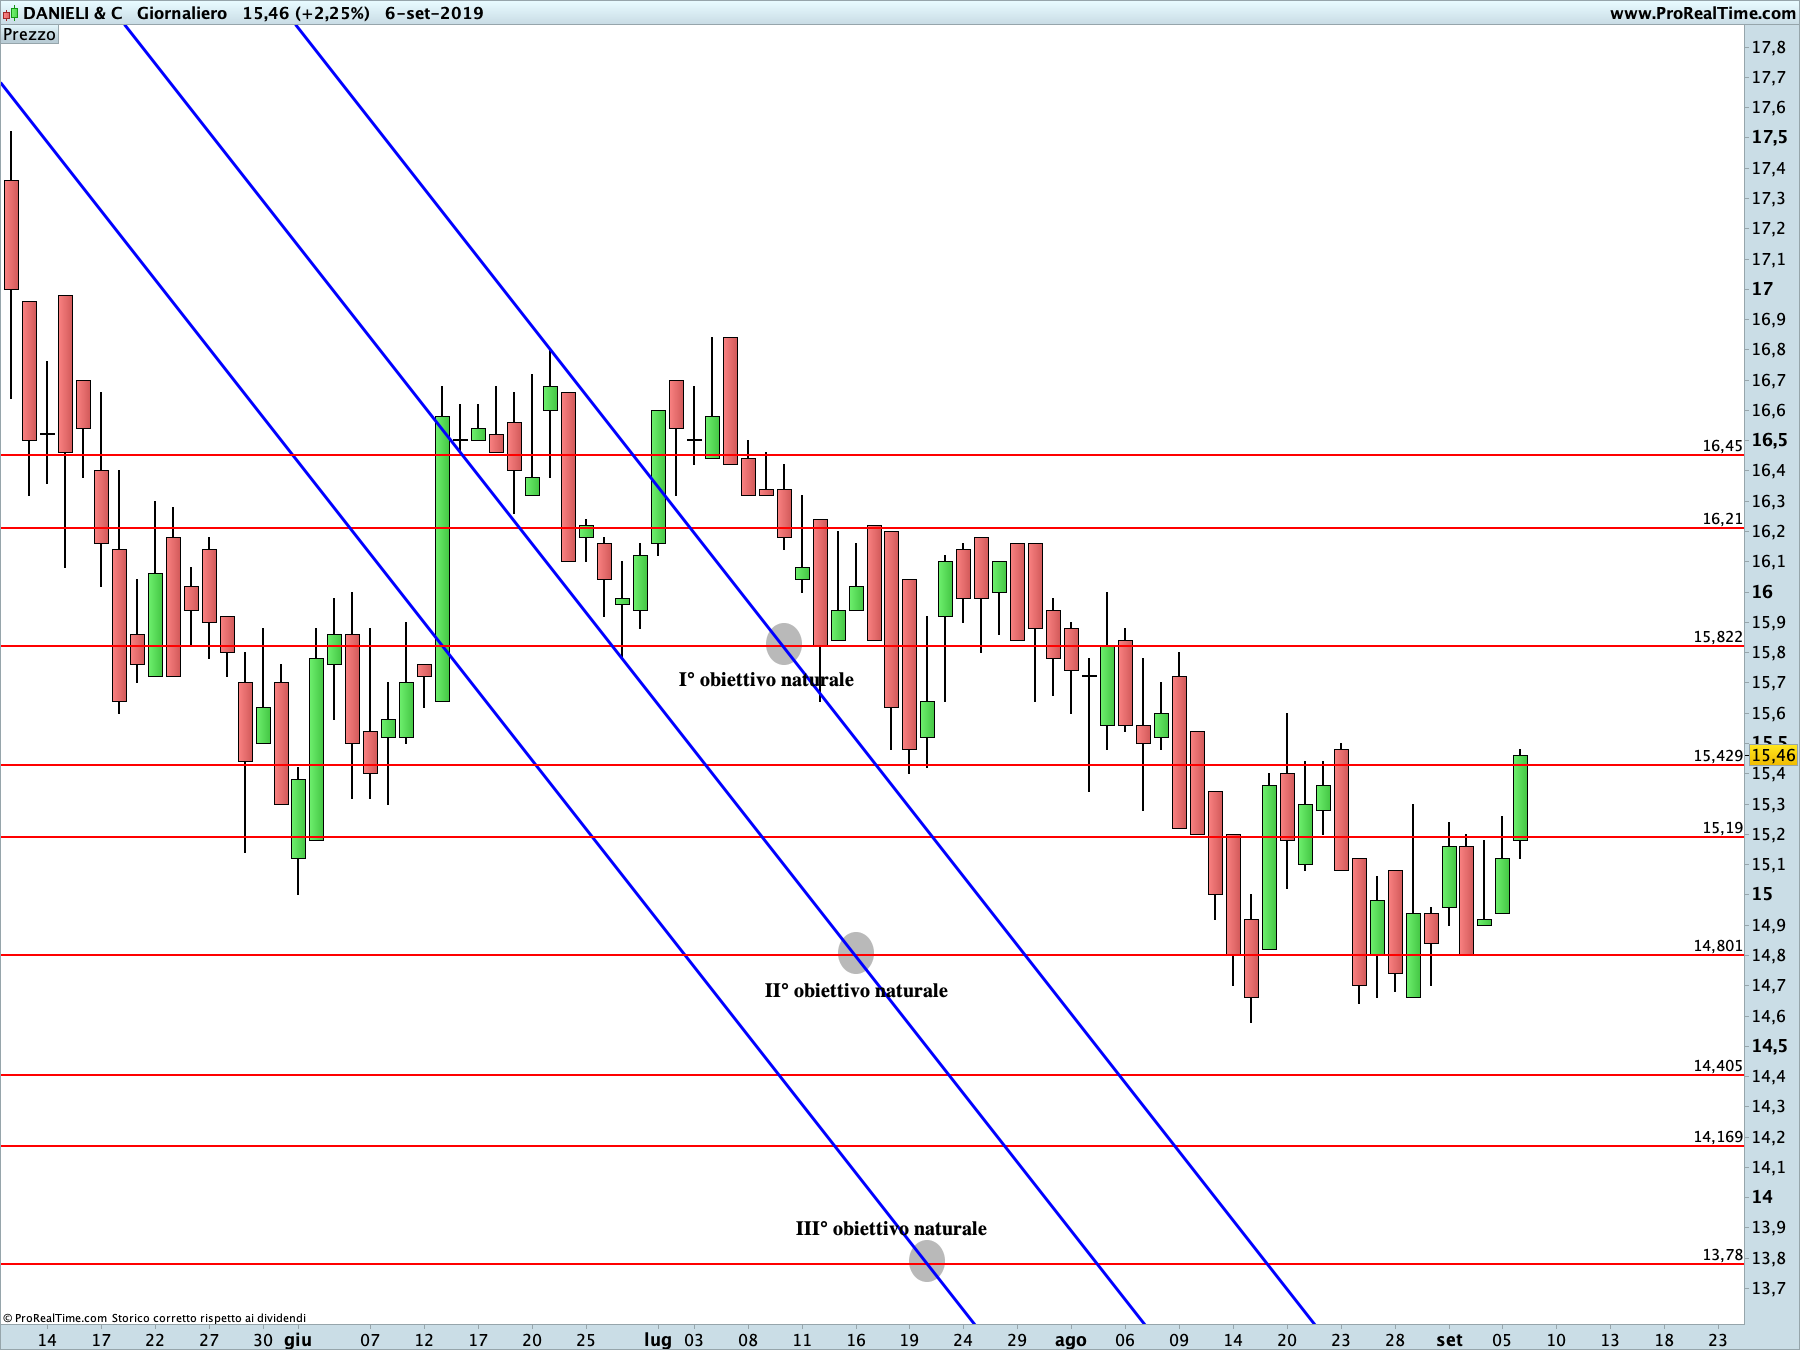The image size is (1800, 1350).
Task: Click the 6-set-2019 date label
Action: pyautogui.click(x=434, y=13)
